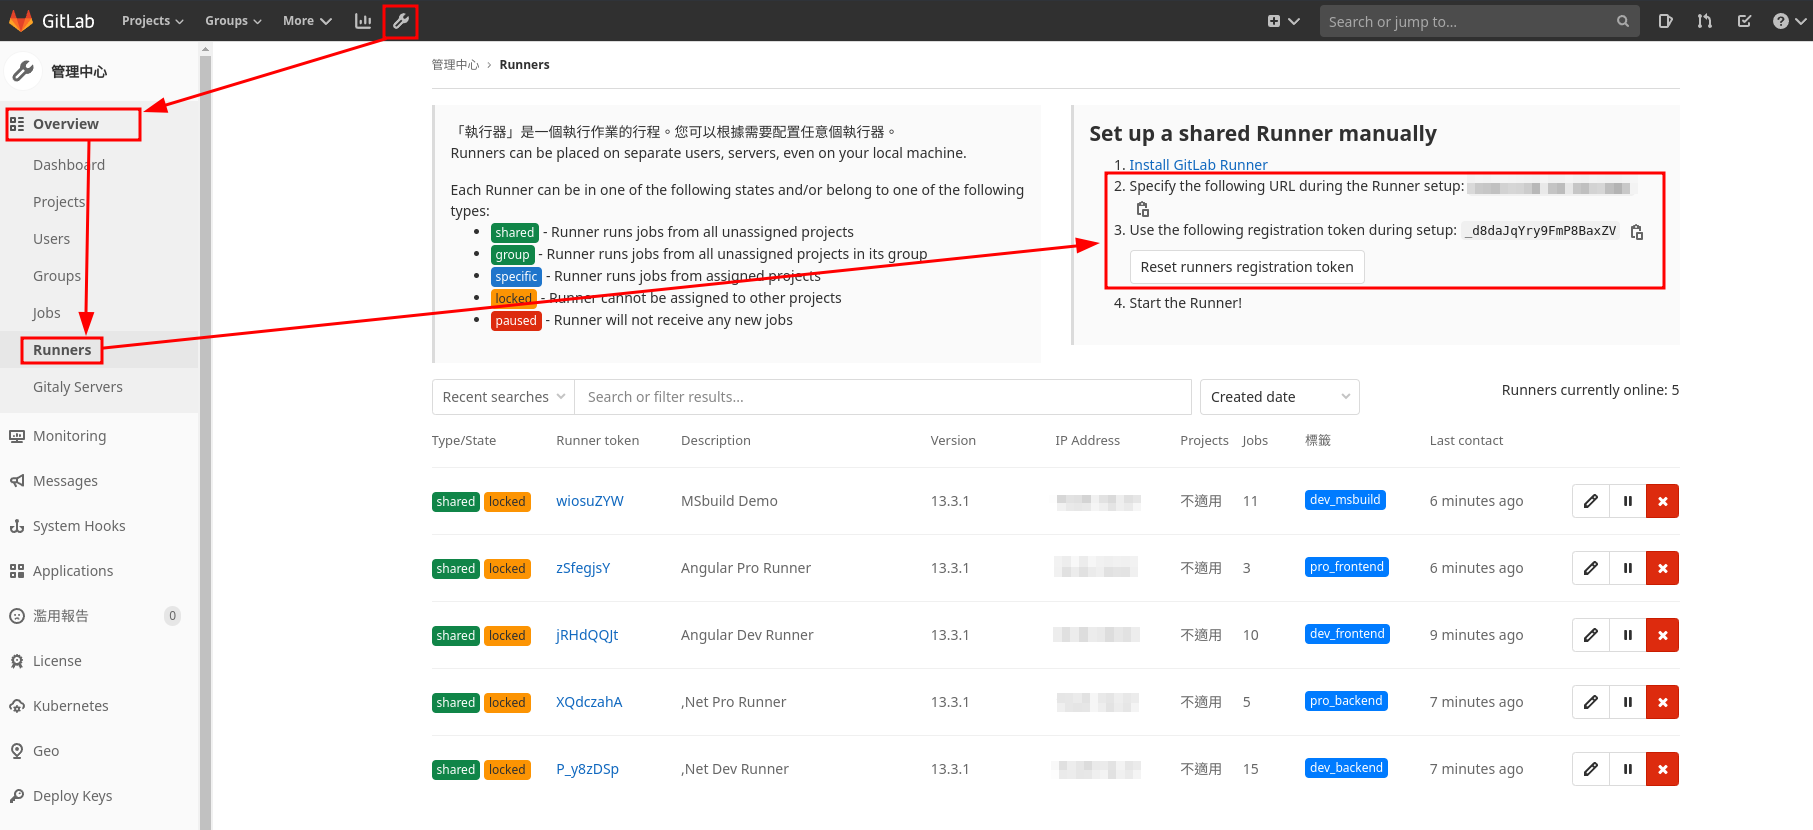Click the Search or filter results field
1813x830 pixels.
point(883,397)
